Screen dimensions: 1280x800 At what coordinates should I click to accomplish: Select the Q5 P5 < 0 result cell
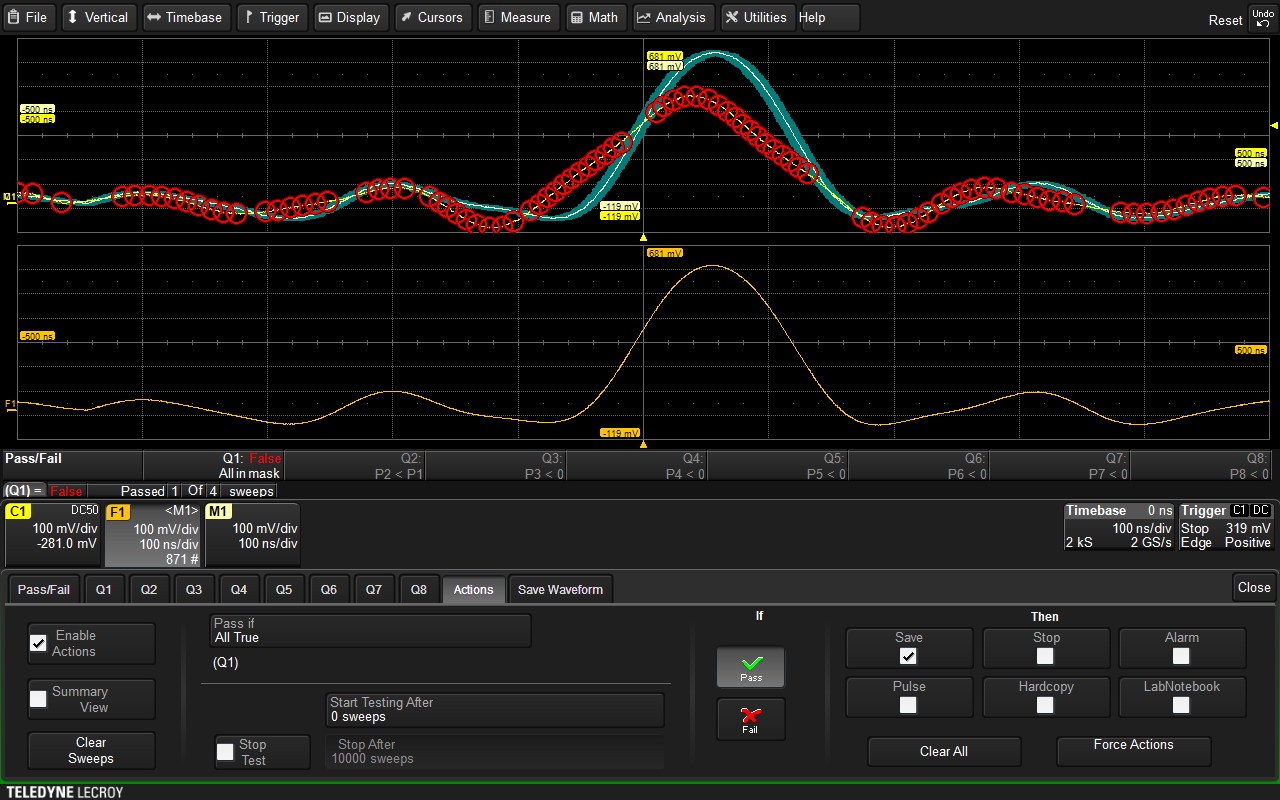coord(778,465)
